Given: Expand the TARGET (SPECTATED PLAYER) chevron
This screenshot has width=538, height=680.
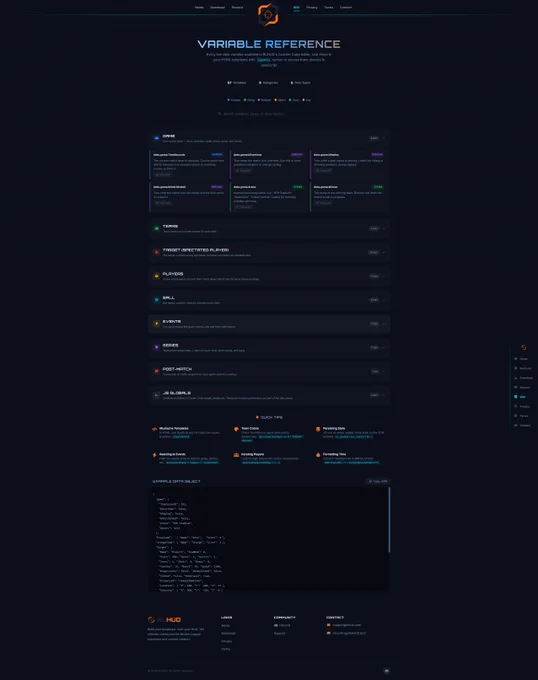Looking at the screenshot, I should tap(384, 252).
